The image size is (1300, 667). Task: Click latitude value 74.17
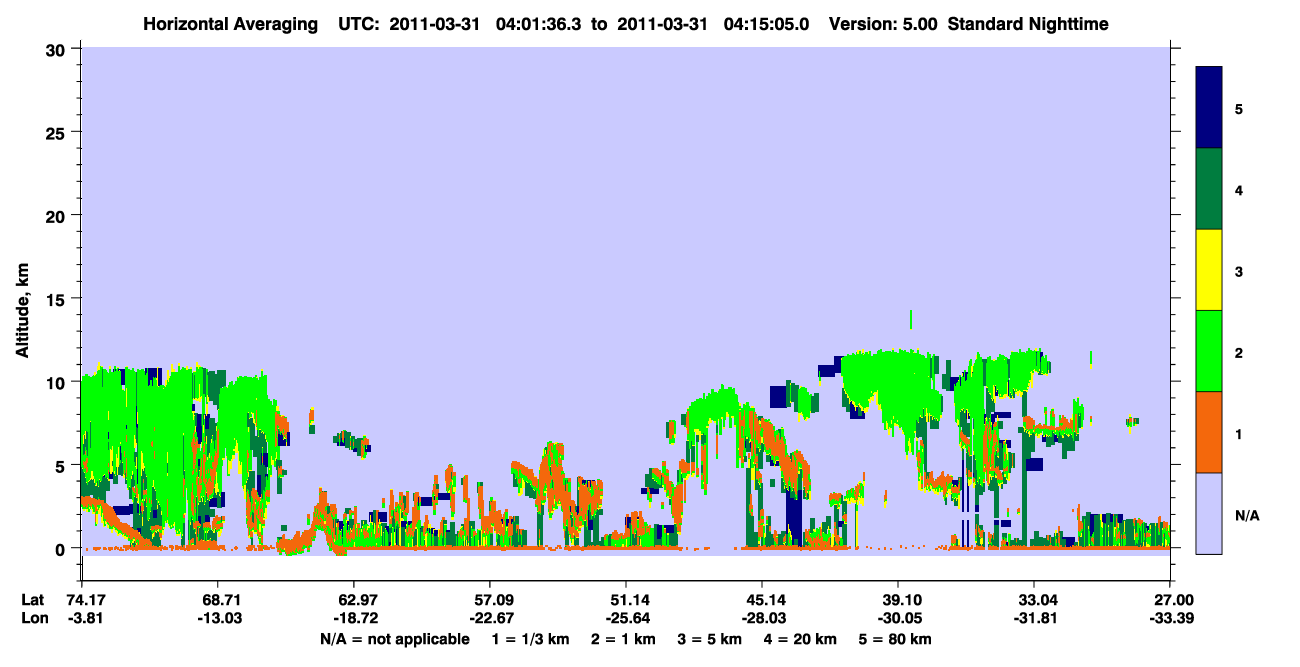85,600
